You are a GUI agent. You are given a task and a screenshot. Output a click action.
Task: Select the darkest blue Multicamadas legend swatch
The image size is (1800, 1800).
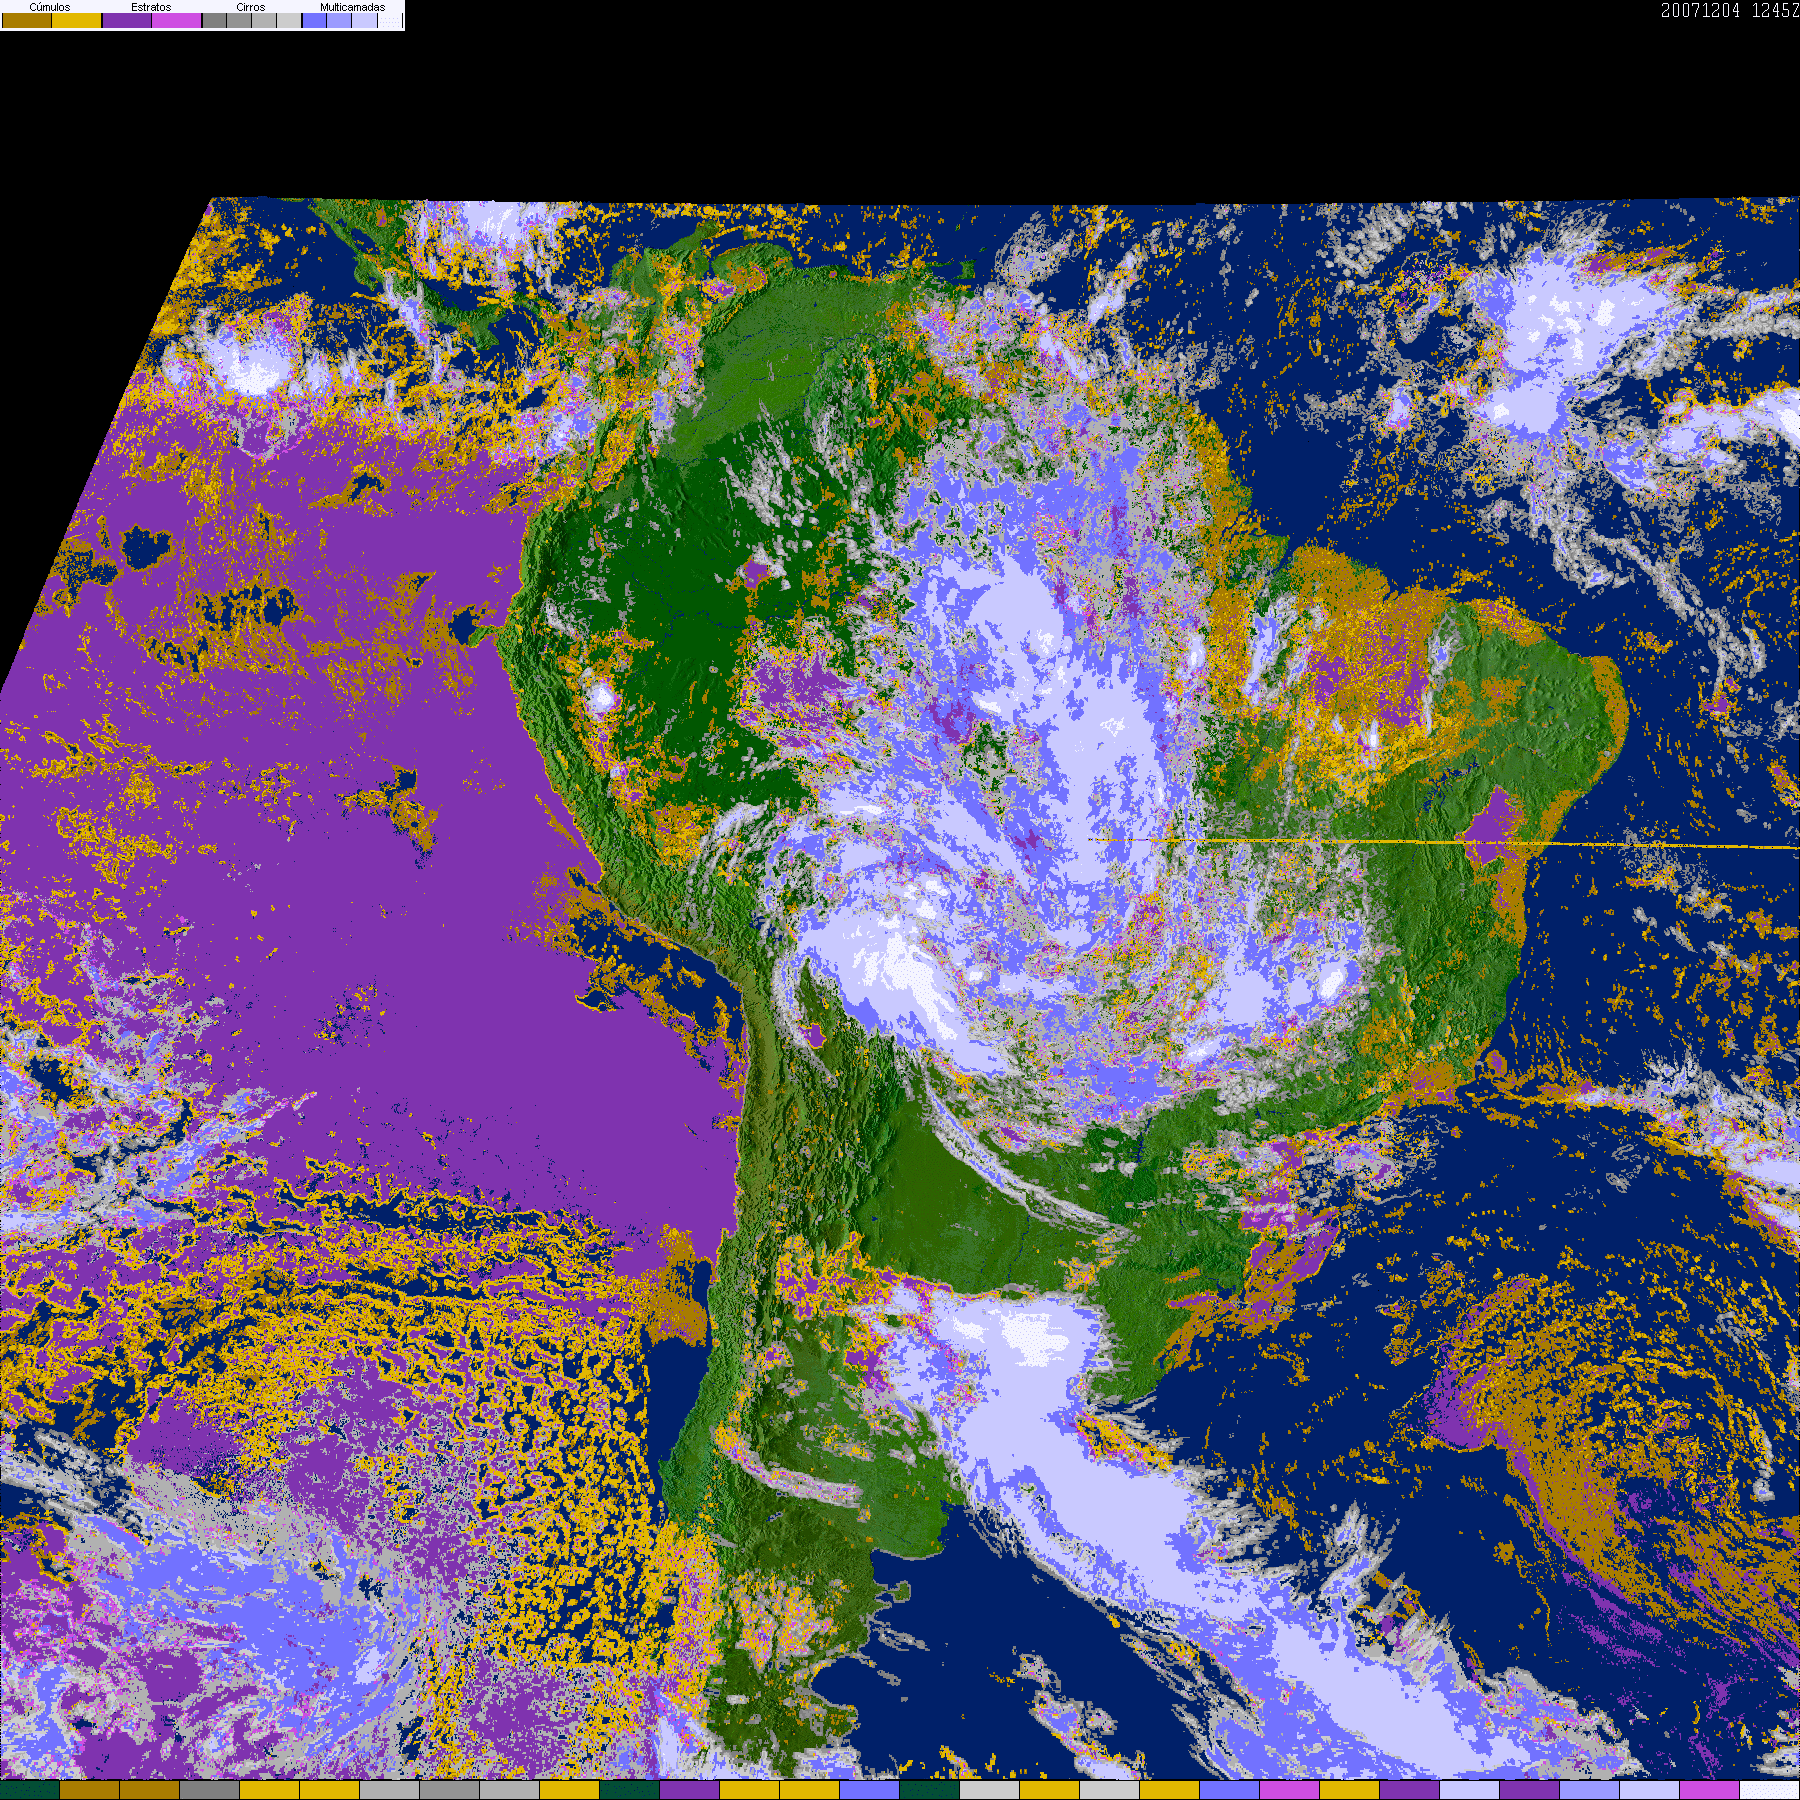[315, 20]
